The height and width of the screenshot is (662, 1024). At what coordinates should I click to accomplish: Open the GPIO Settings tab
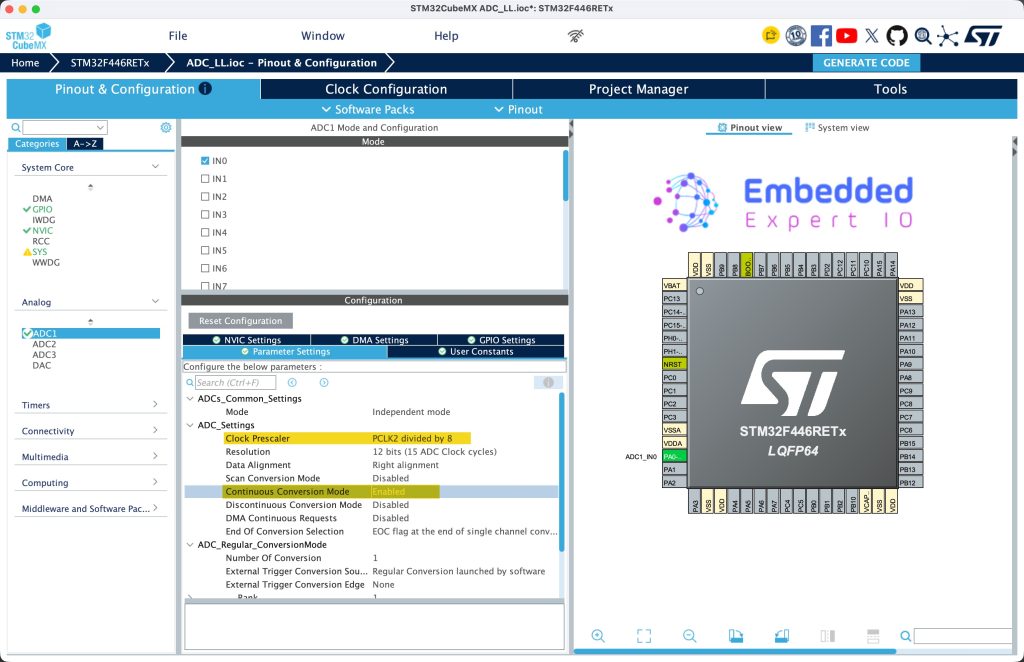click(501, 339)
